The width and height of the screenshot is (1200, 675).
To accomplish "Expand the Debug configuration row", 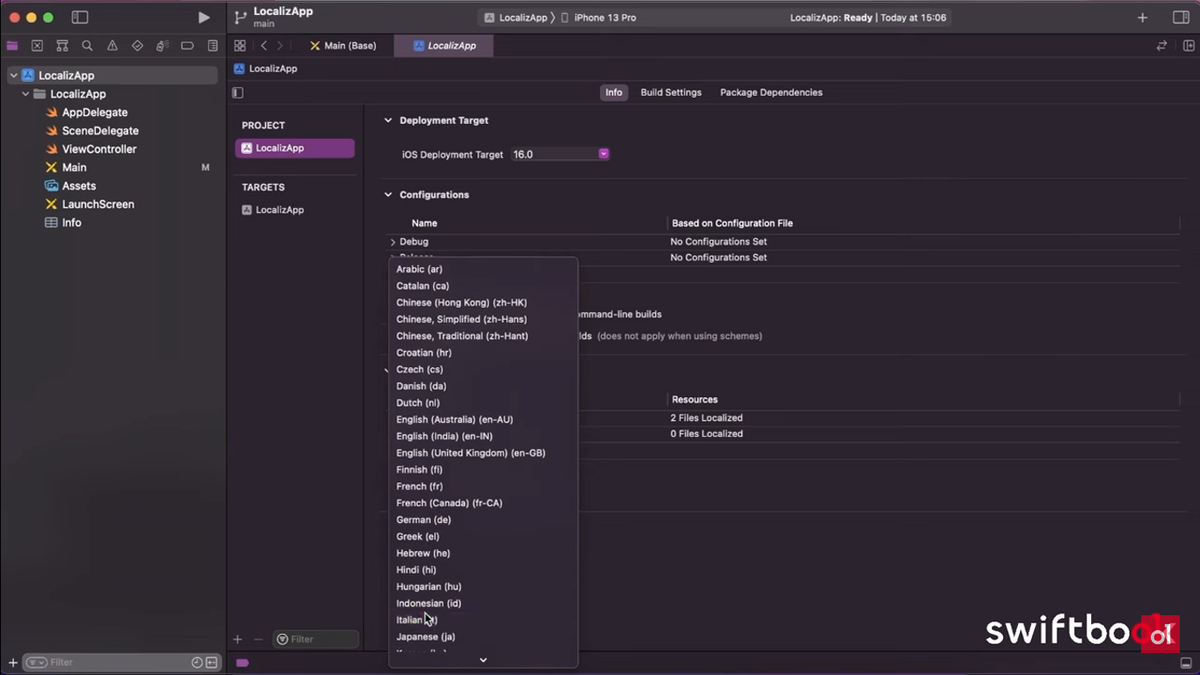I will click(x=393, y=242).
